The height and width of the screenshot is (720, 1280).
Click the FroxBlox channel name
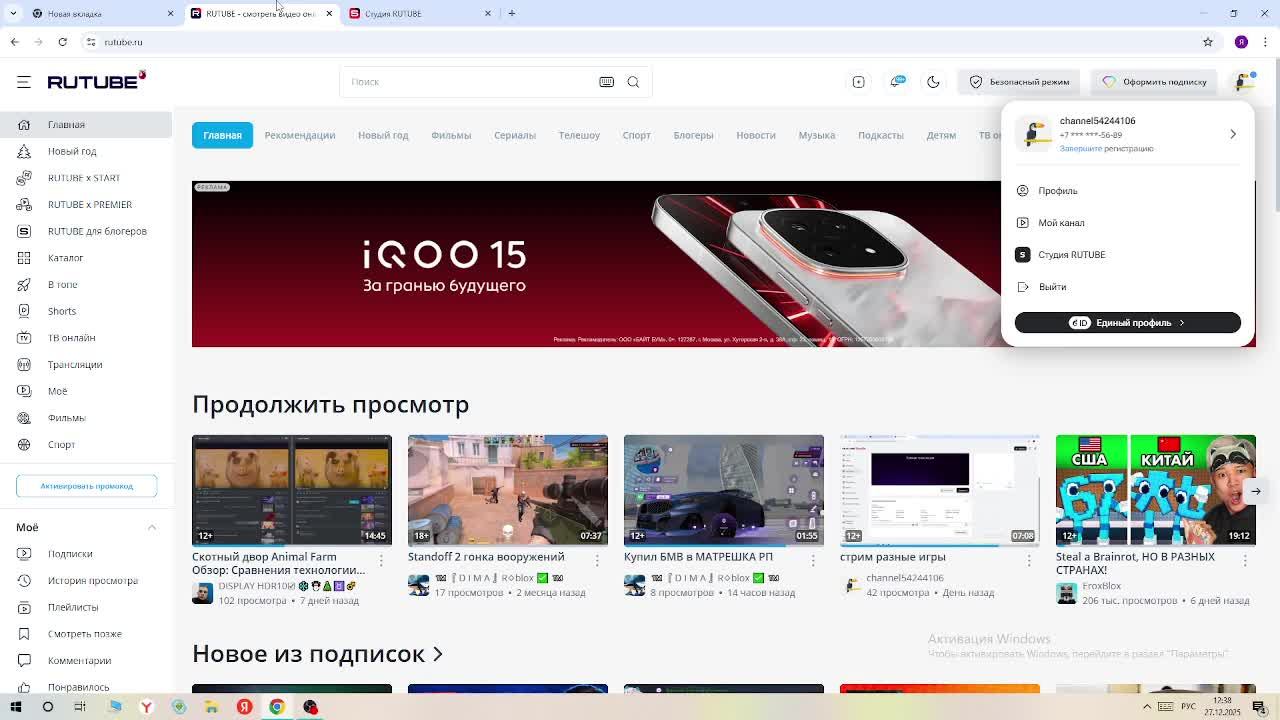[1101, 586]
